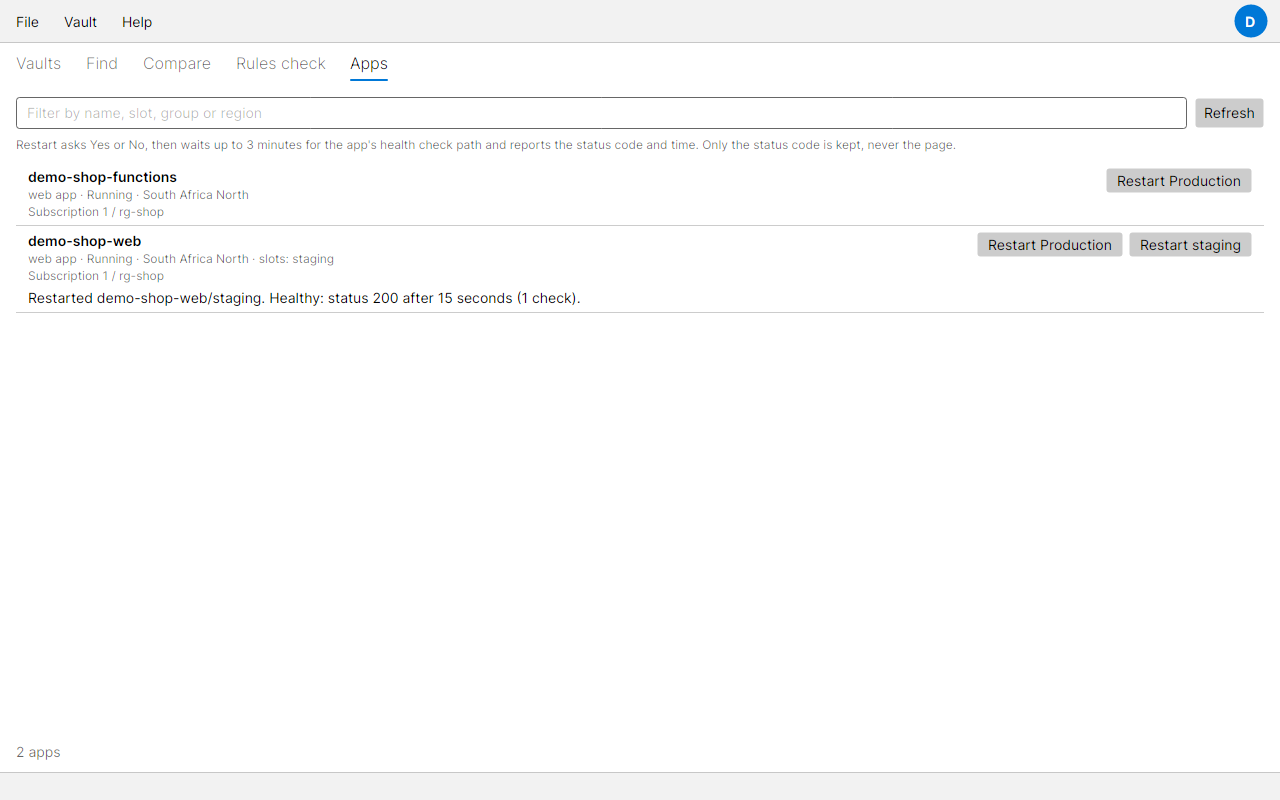Image resolution: width=1280 pixels, height=800 pixels.
Task: Select the demo-shop-functions app name
Action: pos(102,177)
